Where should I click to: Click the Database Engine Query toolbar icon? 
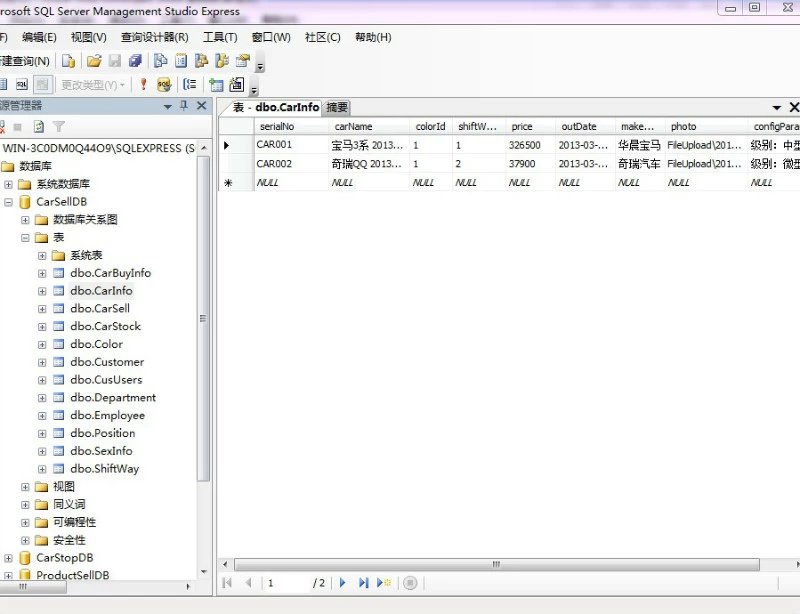coord(68,61)
